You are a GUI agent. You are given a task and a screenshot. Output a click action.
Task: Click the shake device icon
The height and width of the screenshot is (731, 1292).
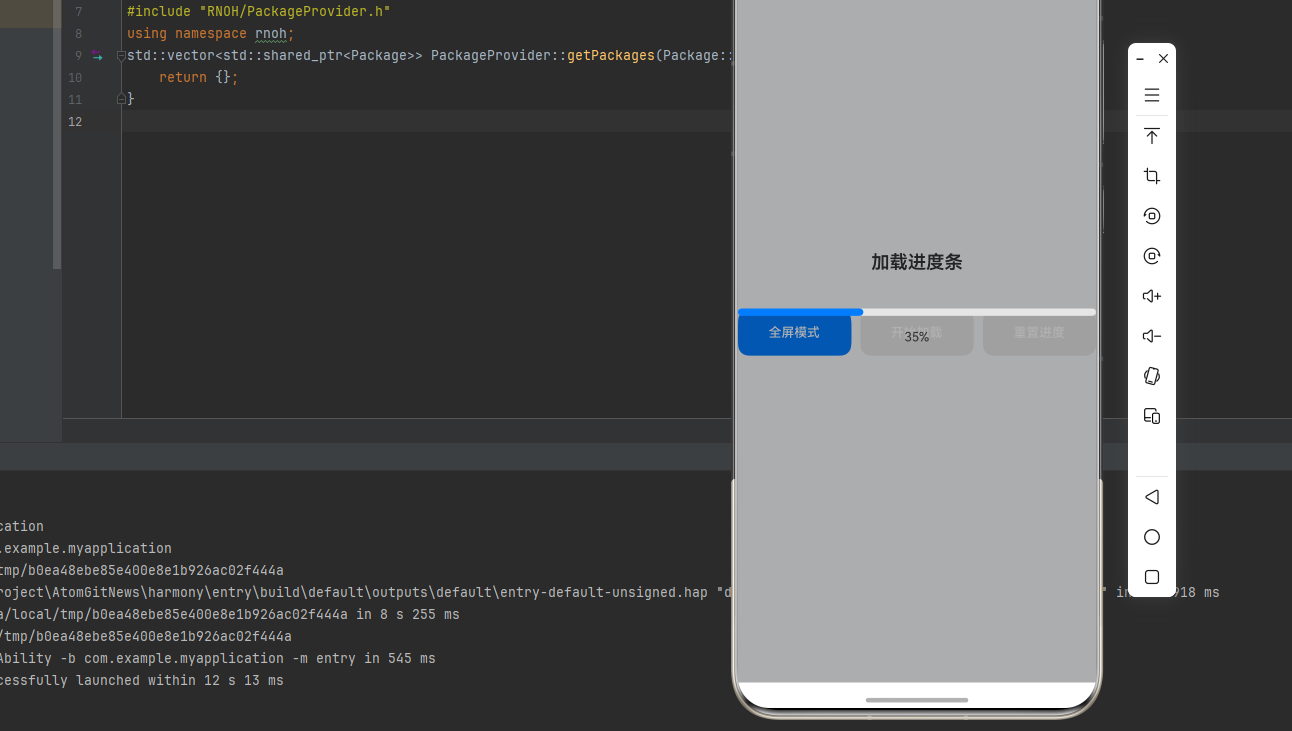[1152, 376]
